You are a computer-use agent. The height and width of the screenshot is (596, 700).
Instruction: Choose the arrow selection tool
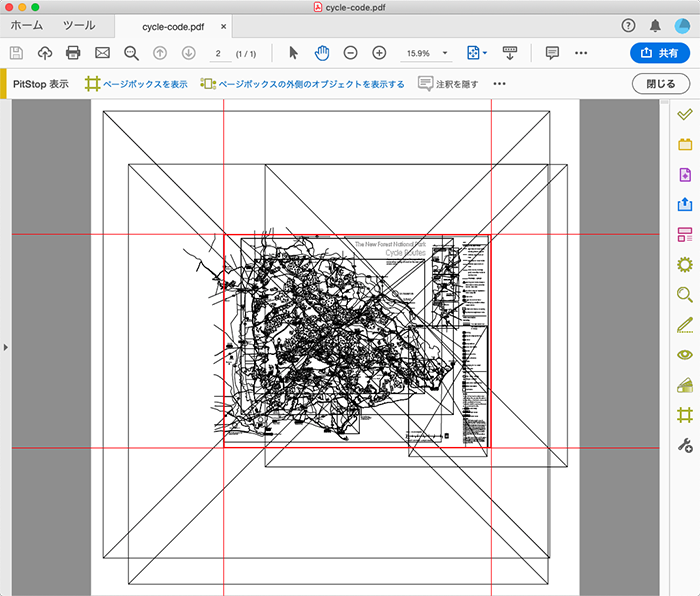293,53
